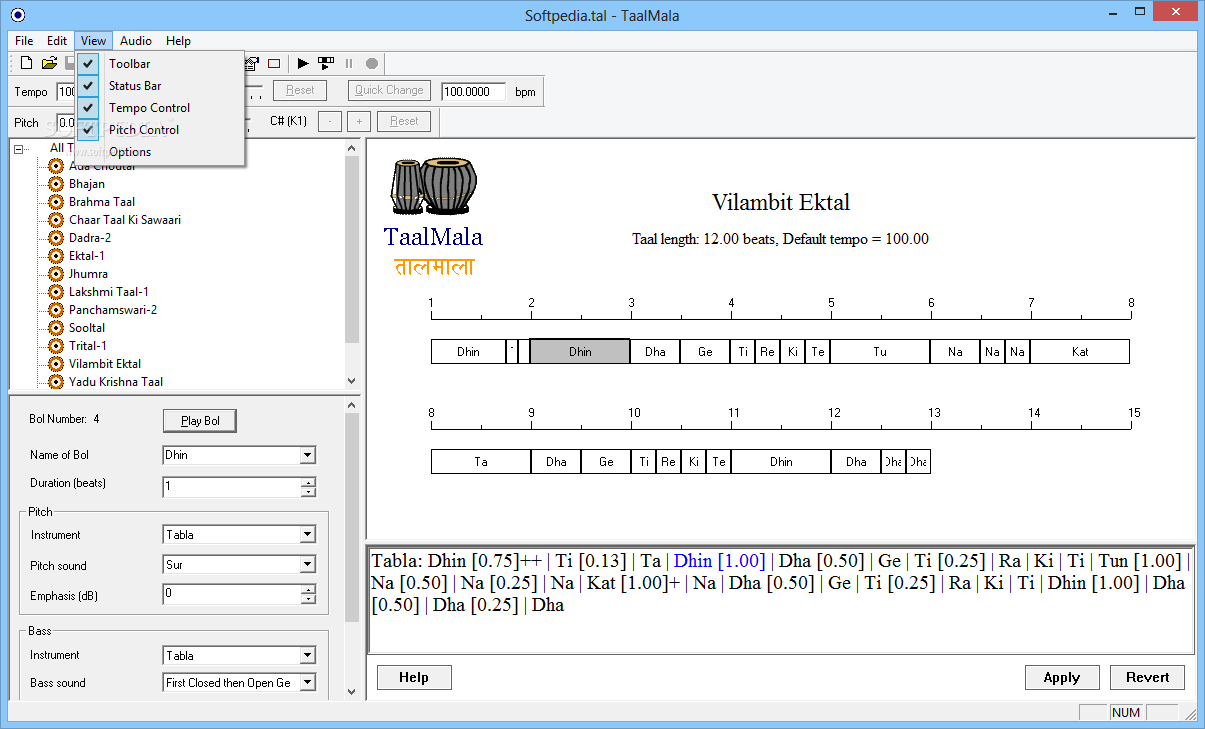Image resolution: width=1205 pixels, height=729 pixels.
Task: Click the play-from-selection filmstrip toolbar icon
Action: point(326,63)
